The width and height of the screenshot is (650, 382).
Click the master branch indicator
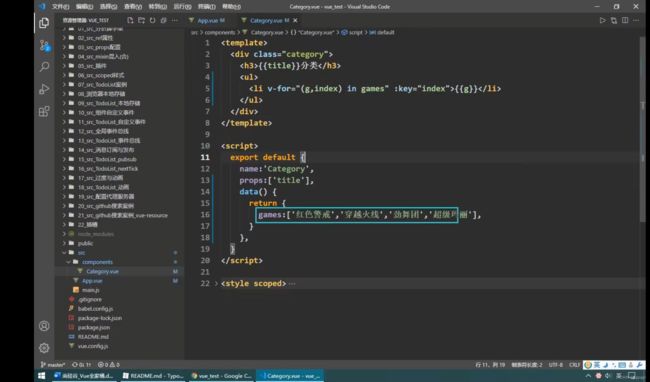[x=53, y=365]
